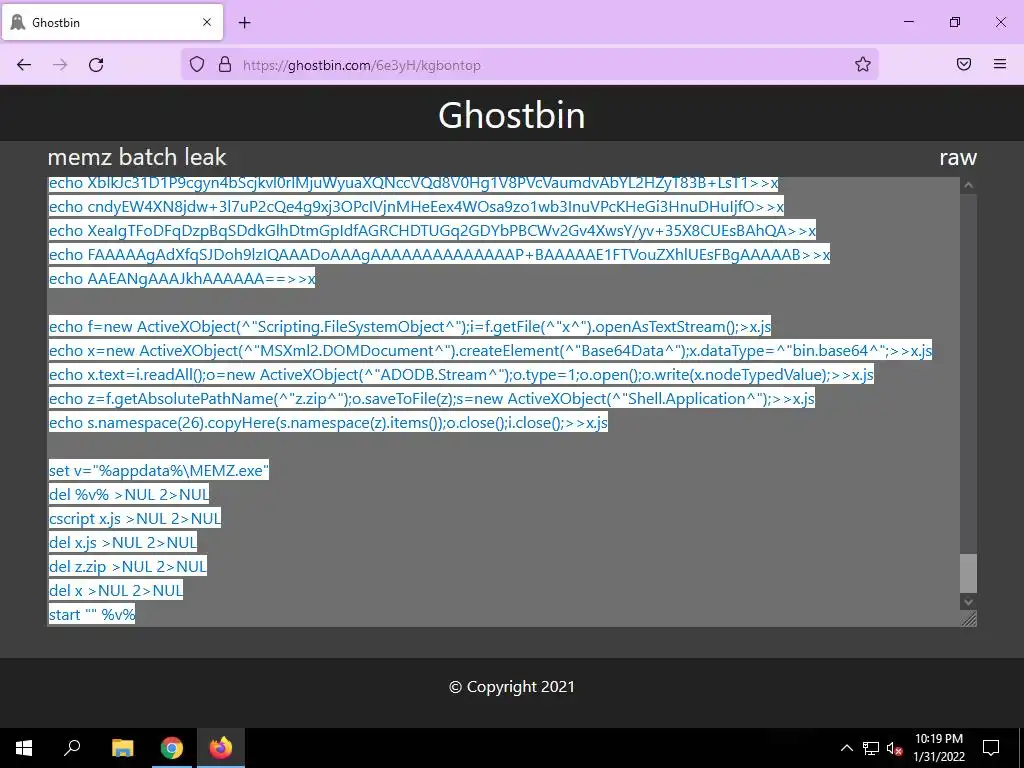Show hidden system tray icons

(x=846, y=748)
